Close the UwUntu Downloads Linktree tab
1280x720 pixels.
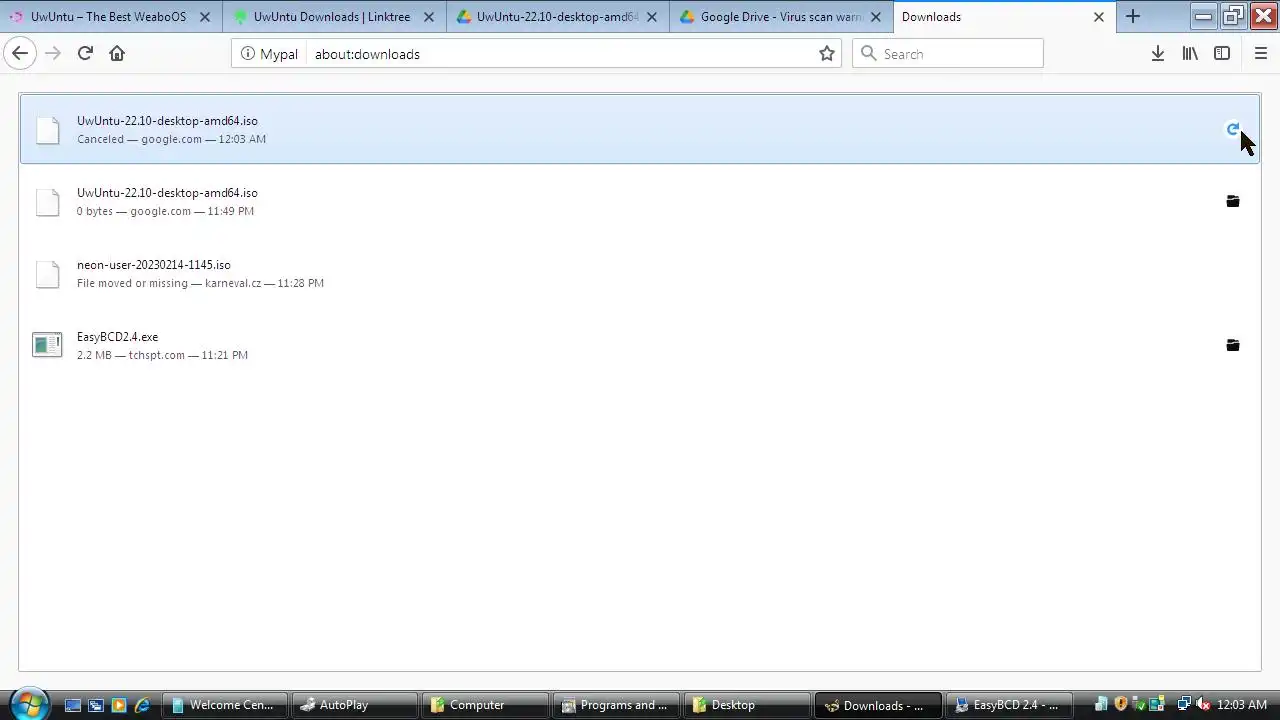pos(428,17)
